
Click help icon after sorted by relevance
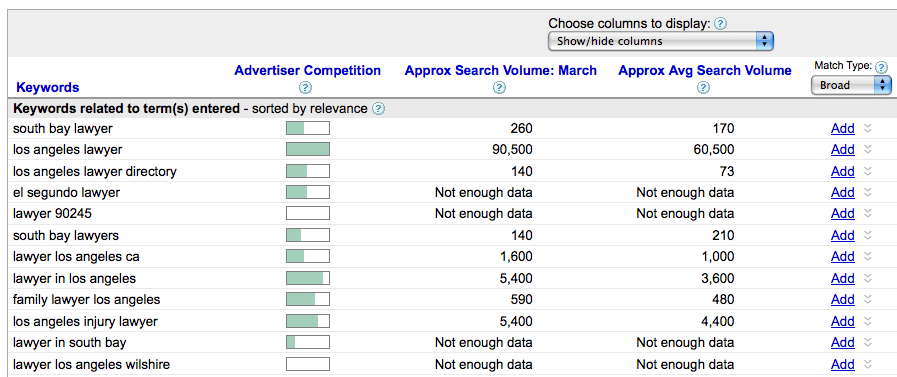378,109
